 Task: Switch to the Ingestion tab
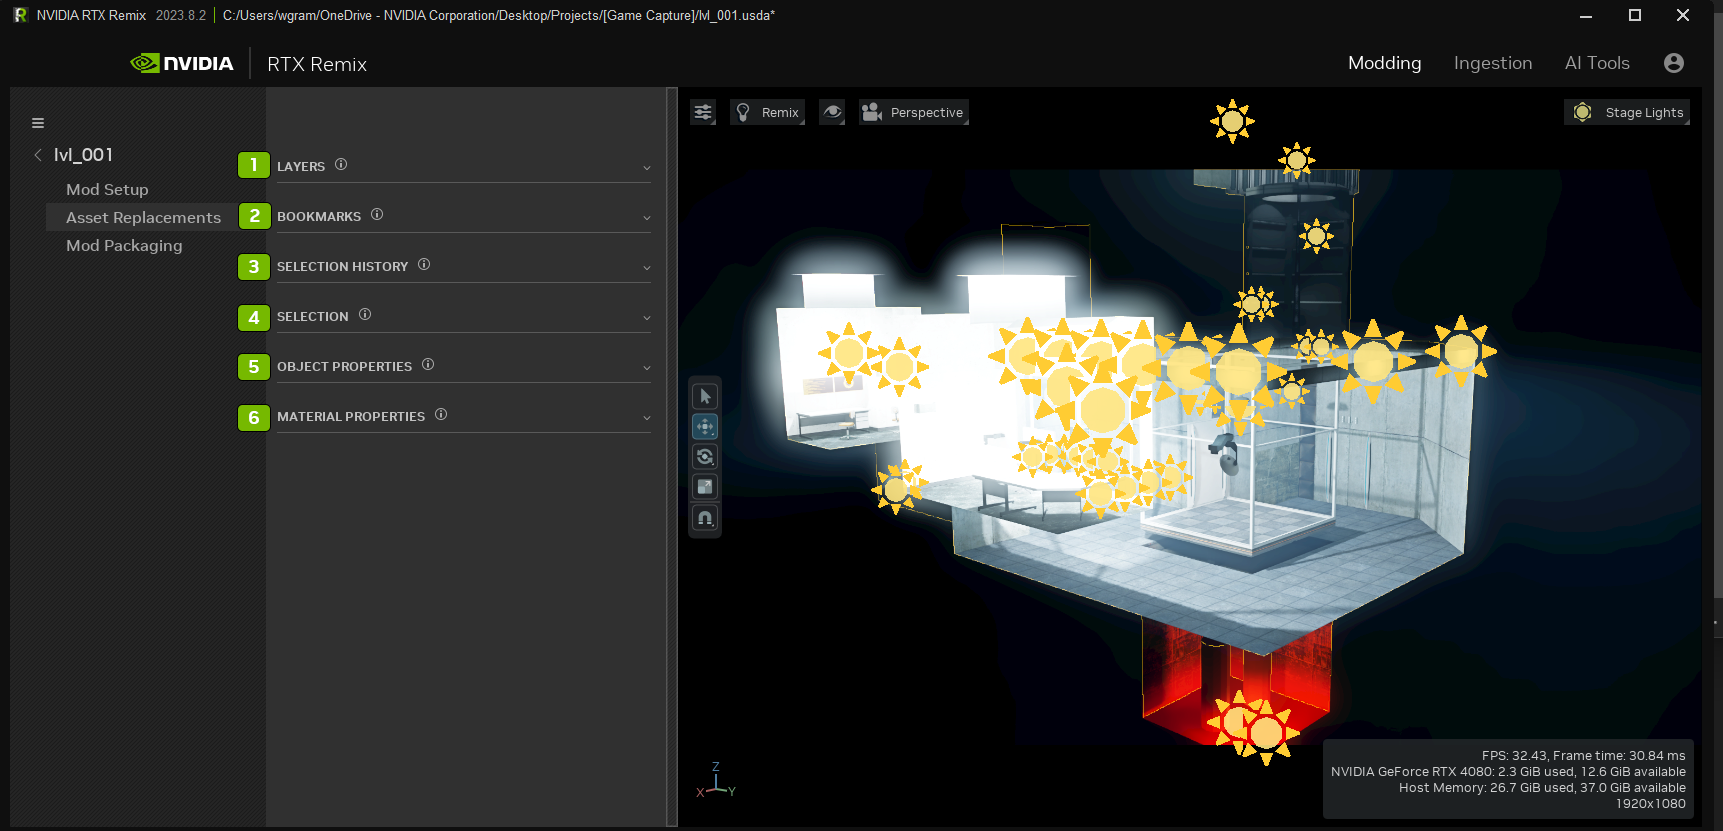[x=1493, y=63]
